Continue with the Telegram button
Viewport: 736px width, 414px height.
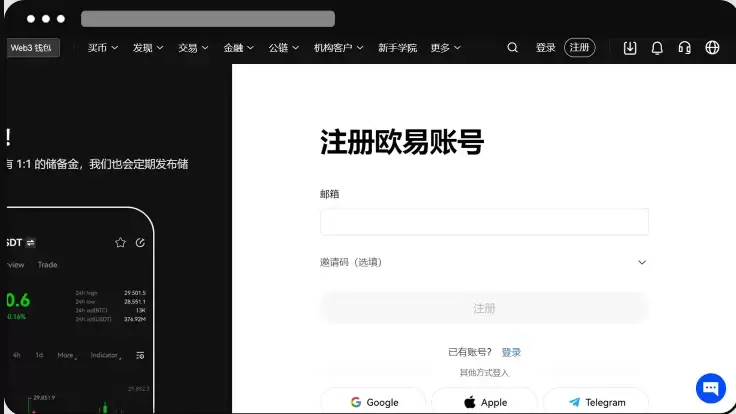point(596,402)
